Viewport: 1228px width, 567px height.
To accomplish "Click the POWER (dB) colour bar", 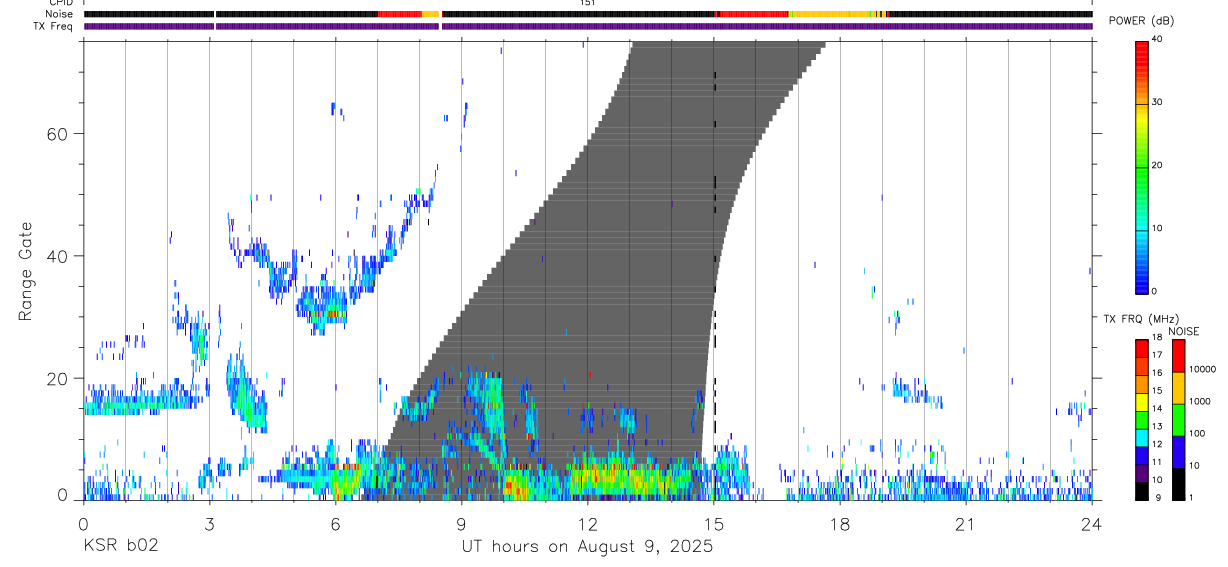I will point(1142,167).
